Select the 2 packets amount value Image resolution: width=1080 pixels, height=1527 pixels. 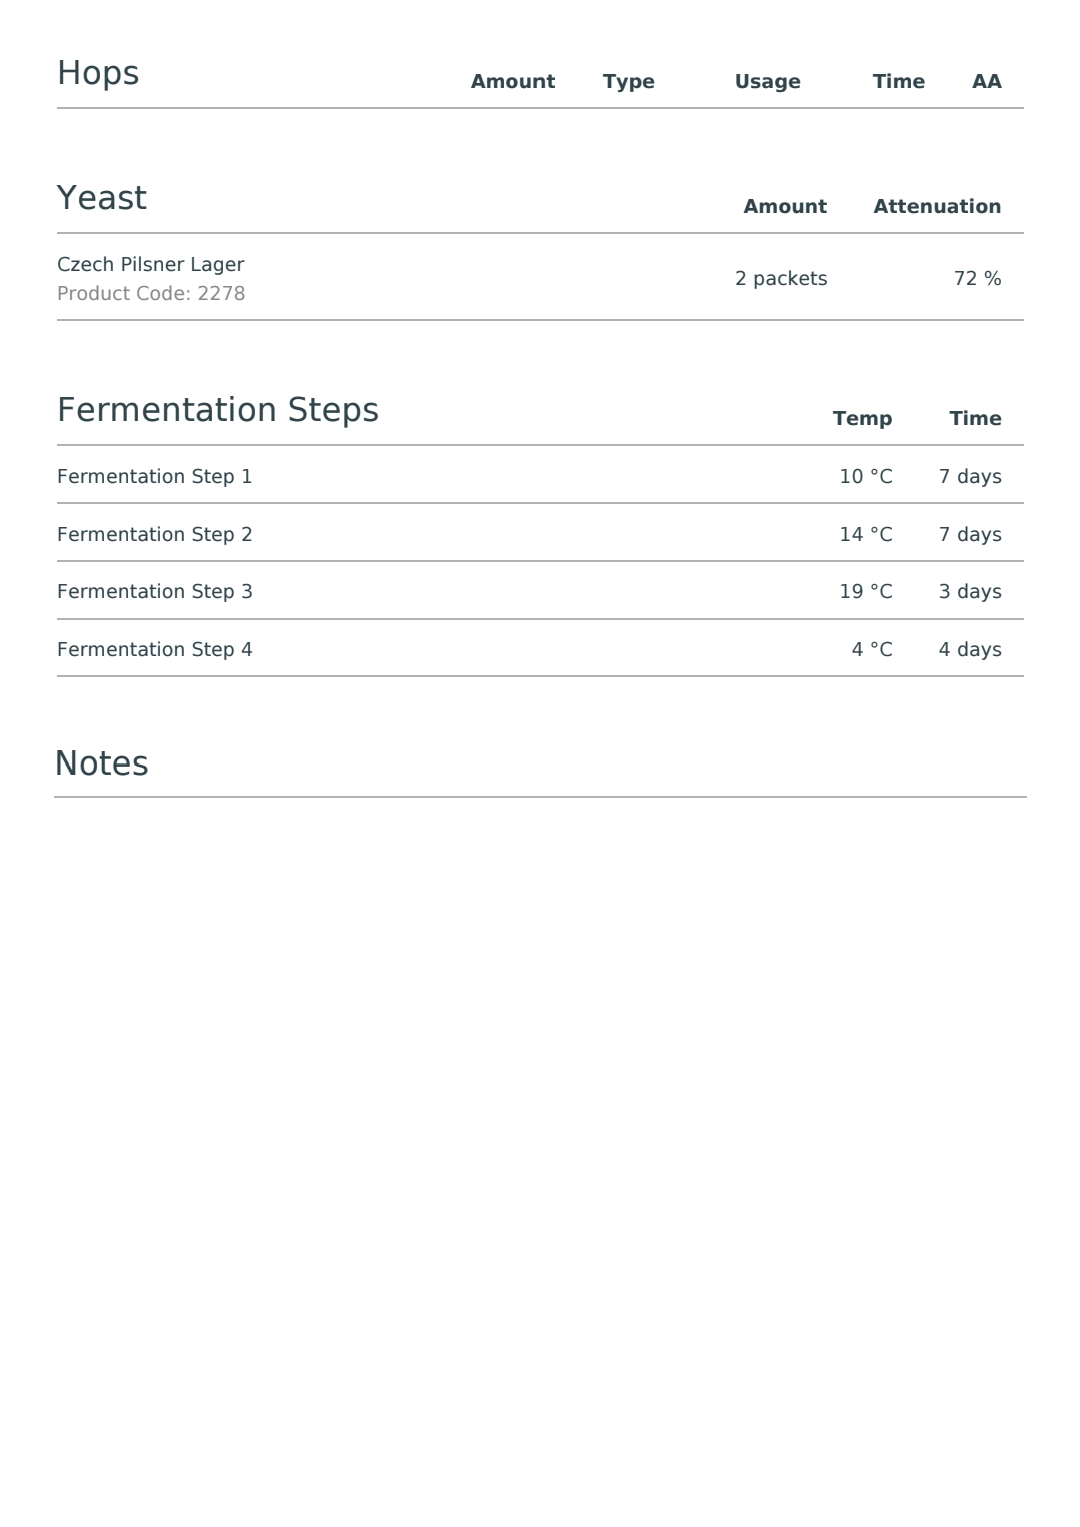[781, 279]
